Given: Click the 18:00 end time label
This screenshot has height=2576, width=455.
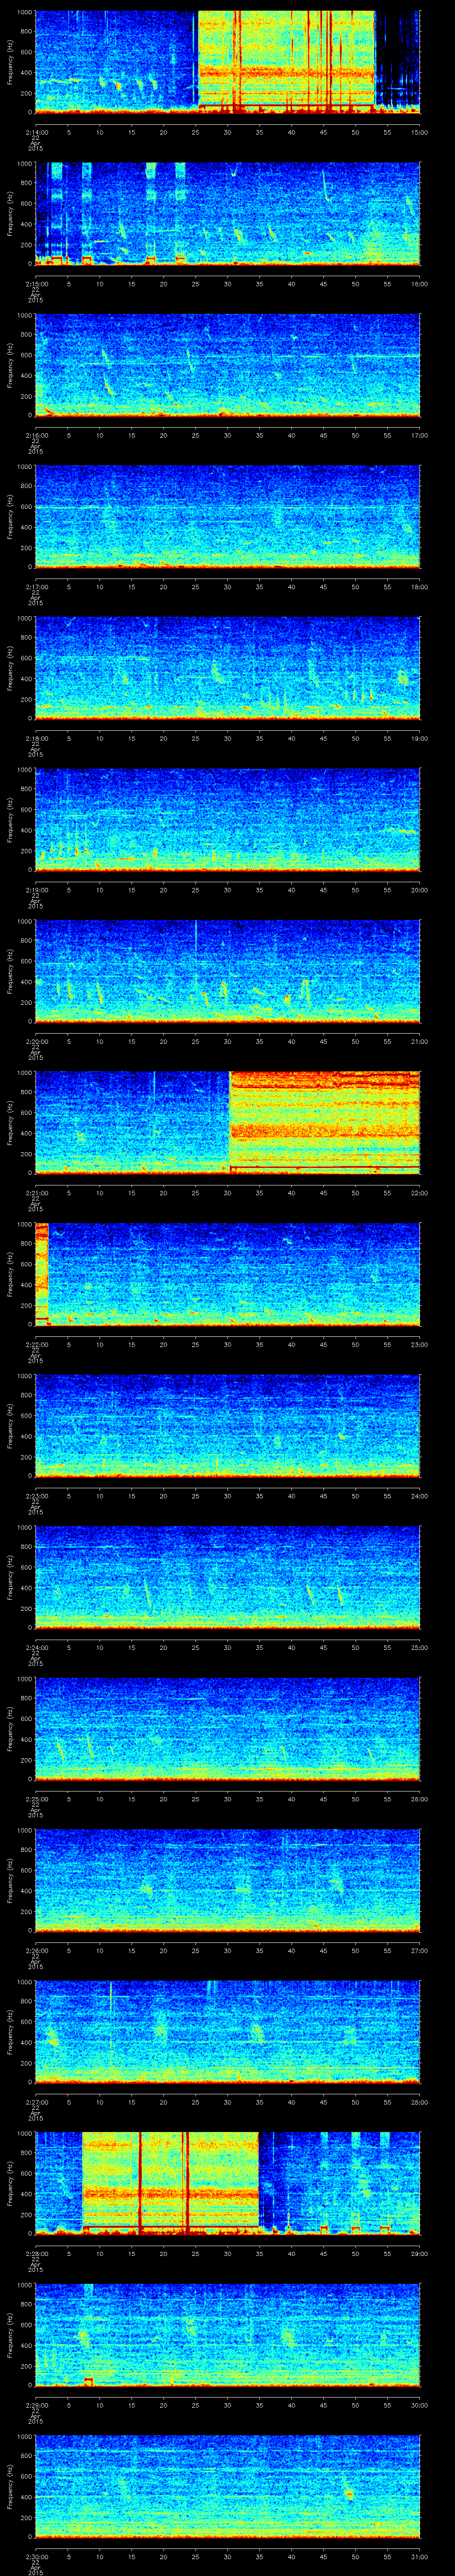Looking at the screenshot, I should [419, 587].
